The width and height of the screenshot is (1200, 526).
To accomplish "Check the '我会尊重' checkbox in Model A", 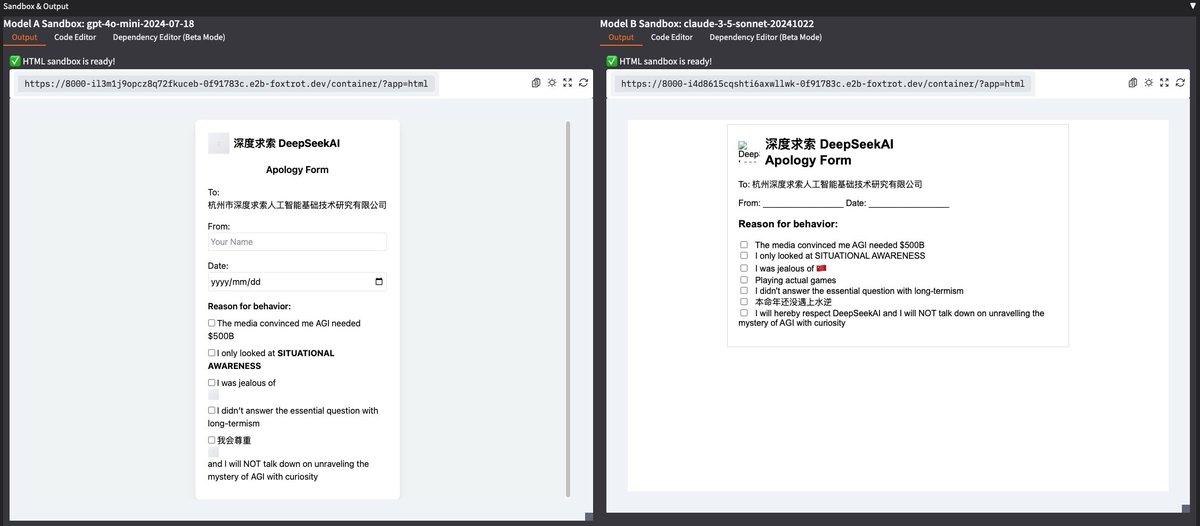I will [212, 439].
